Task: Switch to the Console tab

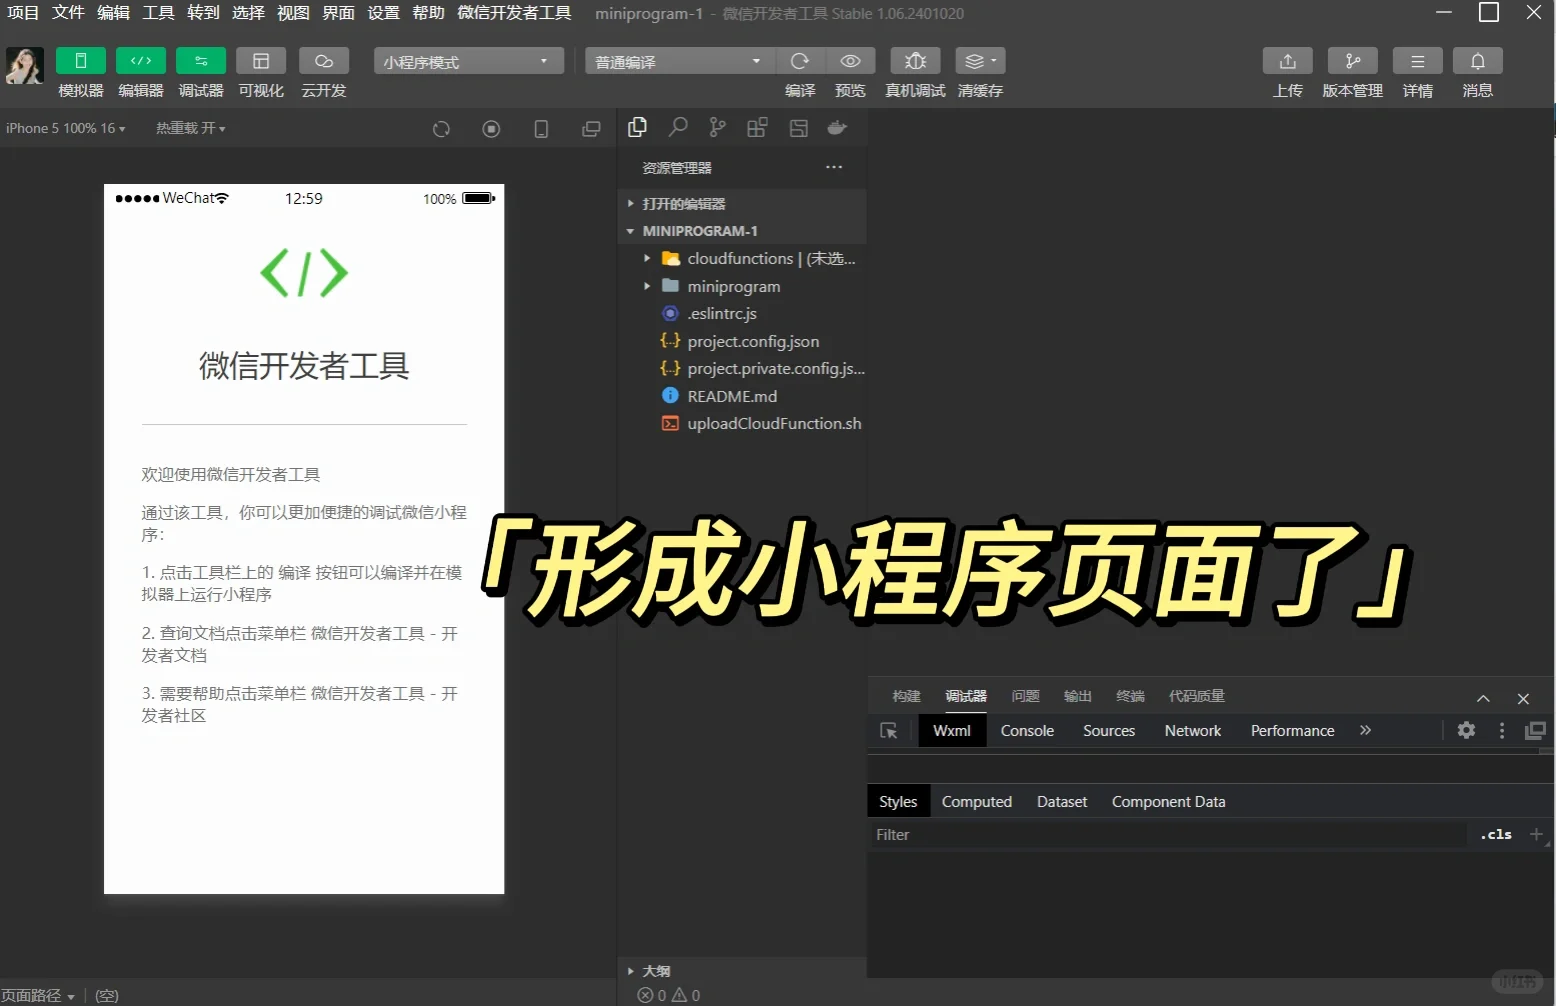Action: click(1027, 731)
